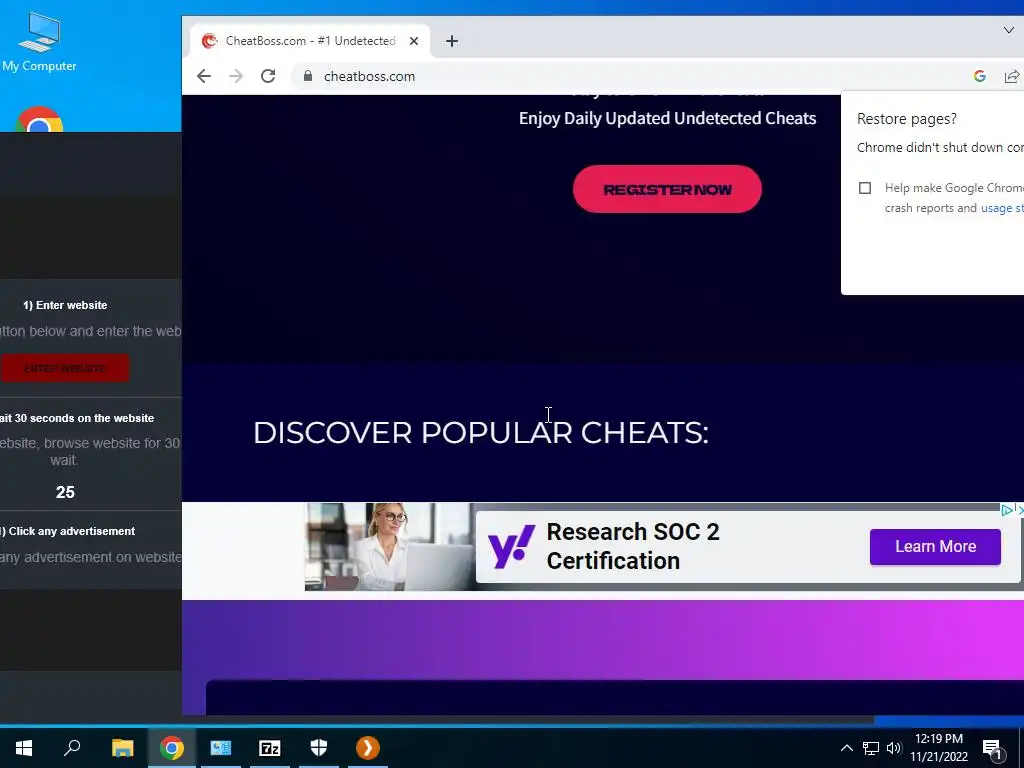1024x768 pixels.
Task: Go forward to next page
Action: pos(236,76)
